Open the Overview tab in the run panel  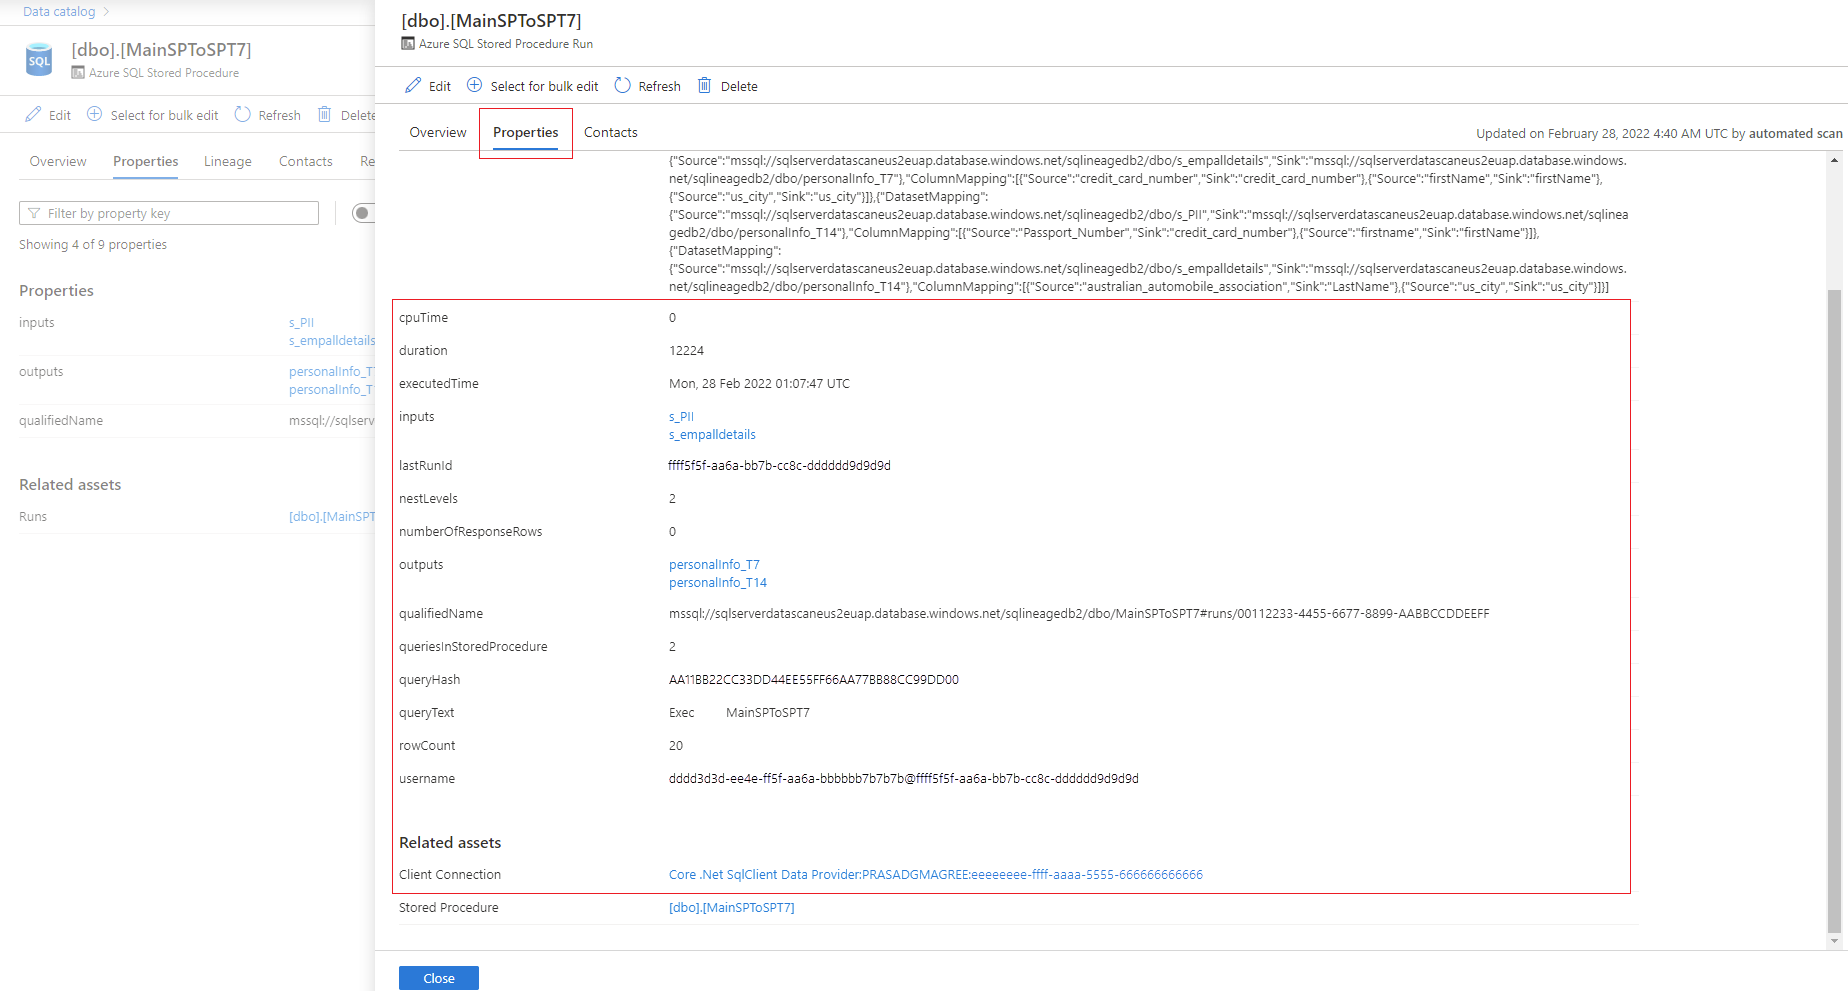pos(438,132)
